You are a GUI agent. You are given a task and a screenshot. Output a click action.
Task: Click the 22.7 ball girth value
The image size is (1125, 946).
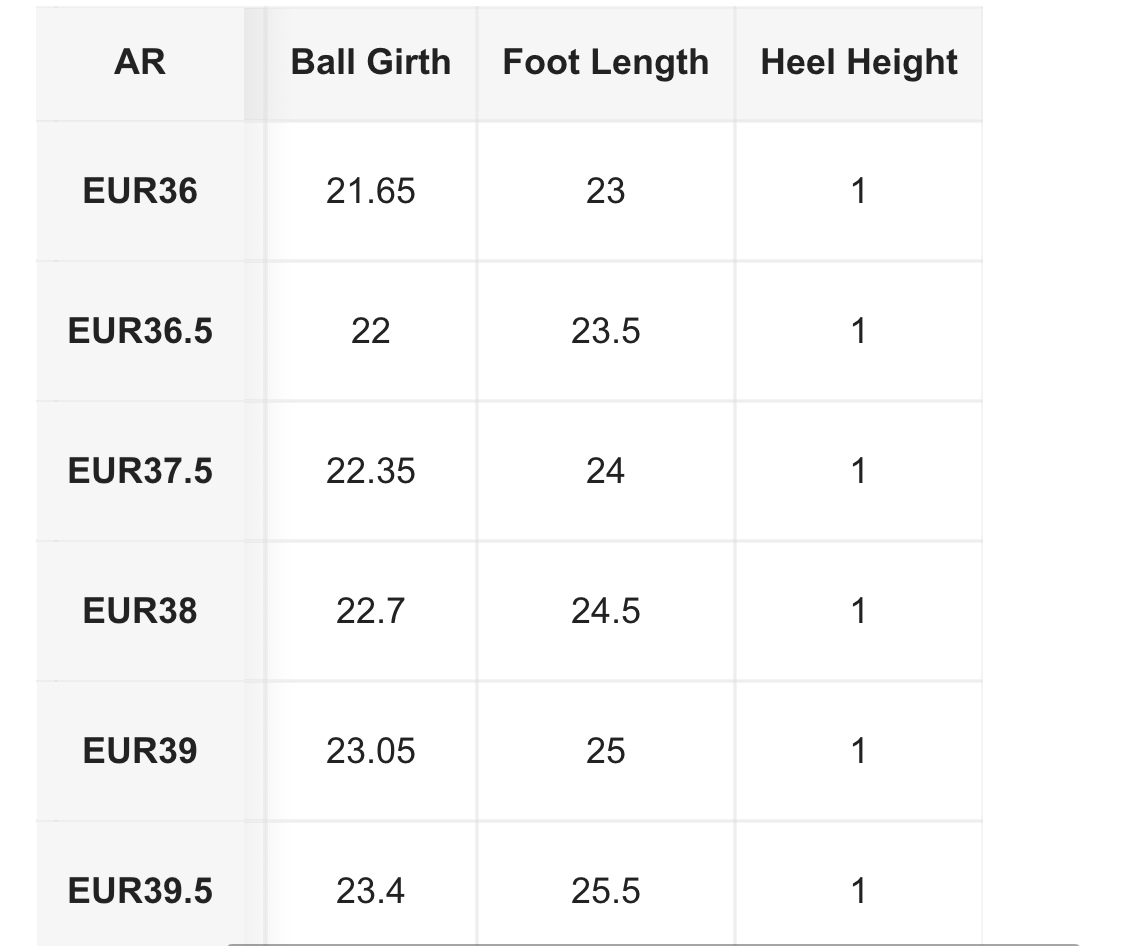(x=370, y=611)
